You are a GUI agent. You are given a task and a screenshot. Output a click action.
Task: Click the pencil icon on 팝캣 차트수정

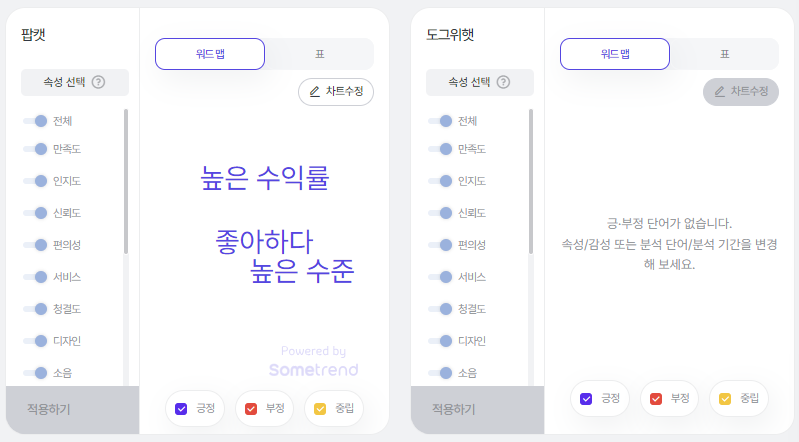pyautogui.click(x=315, y=92)
